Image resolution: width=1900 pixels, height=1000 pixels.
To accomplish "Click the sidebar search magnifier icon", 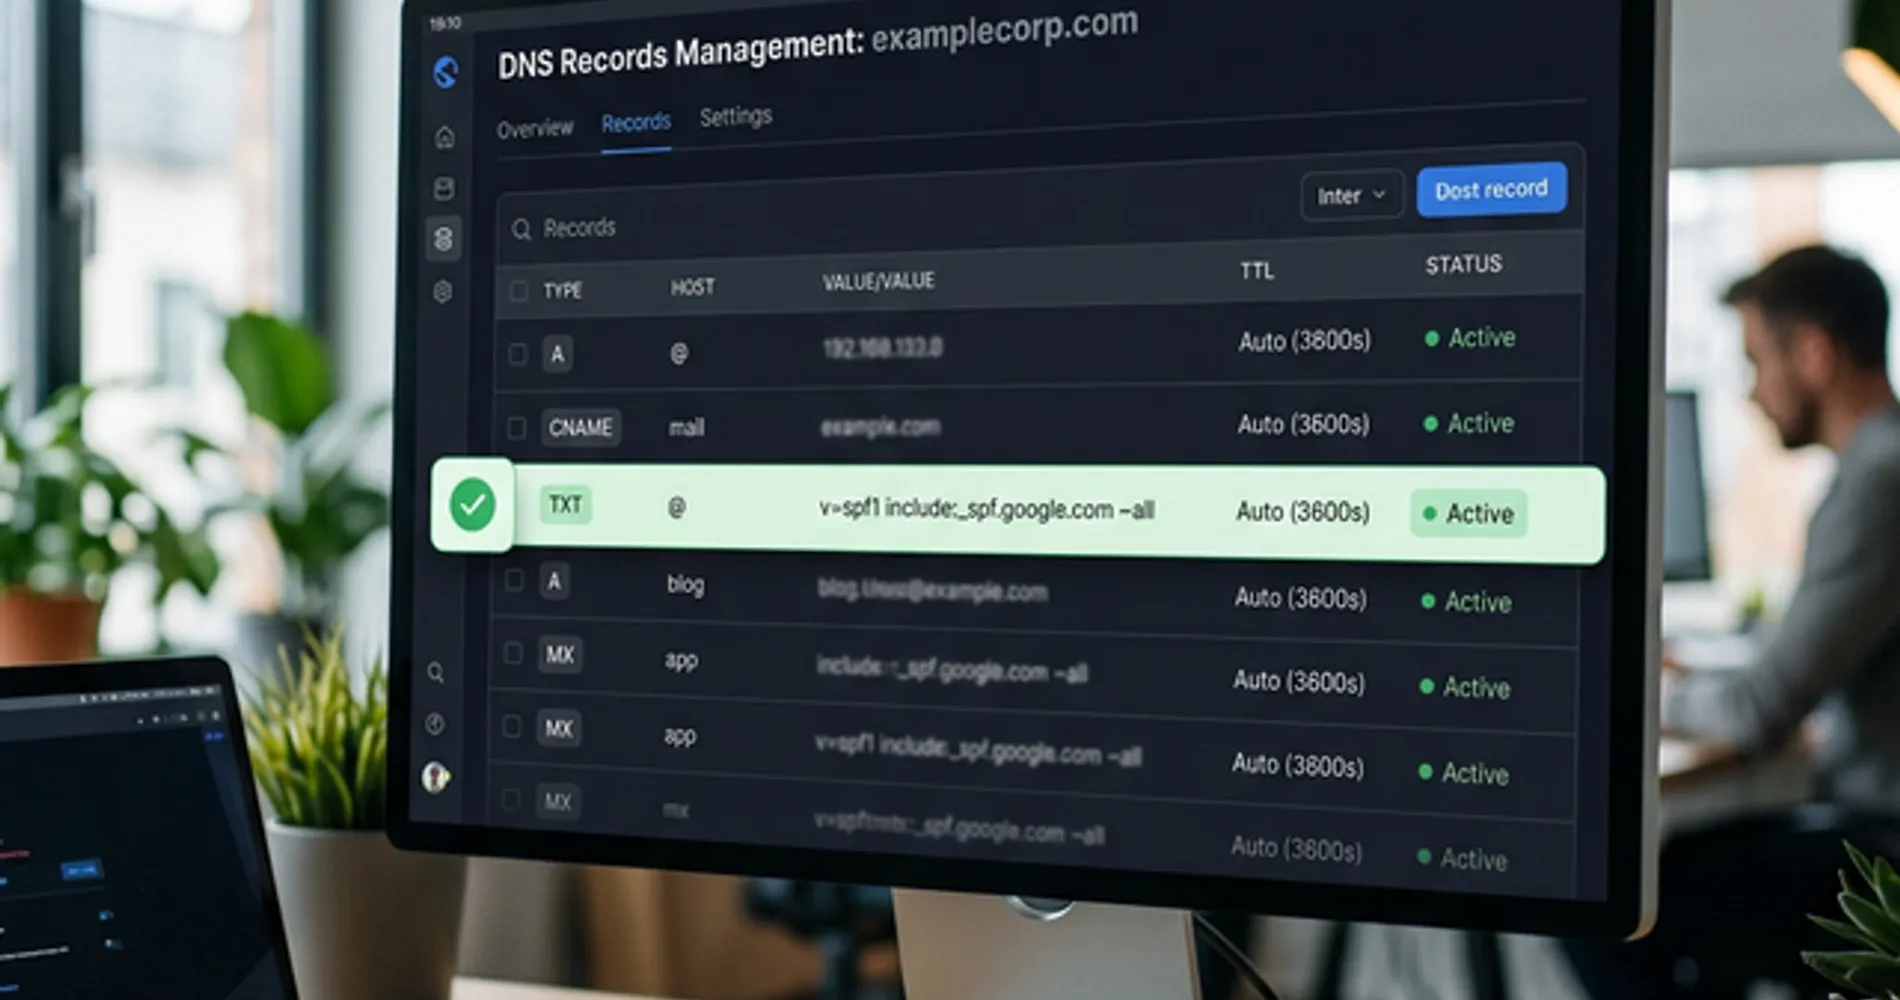I will [x=436, y=673].
